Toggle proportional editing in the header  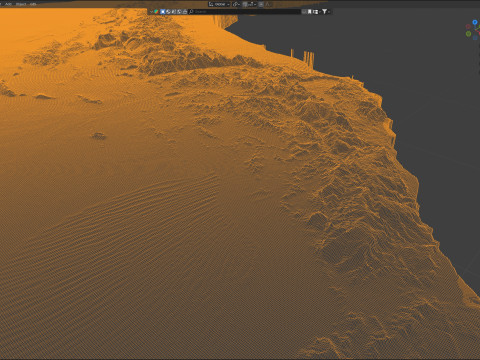click(261, 4)
